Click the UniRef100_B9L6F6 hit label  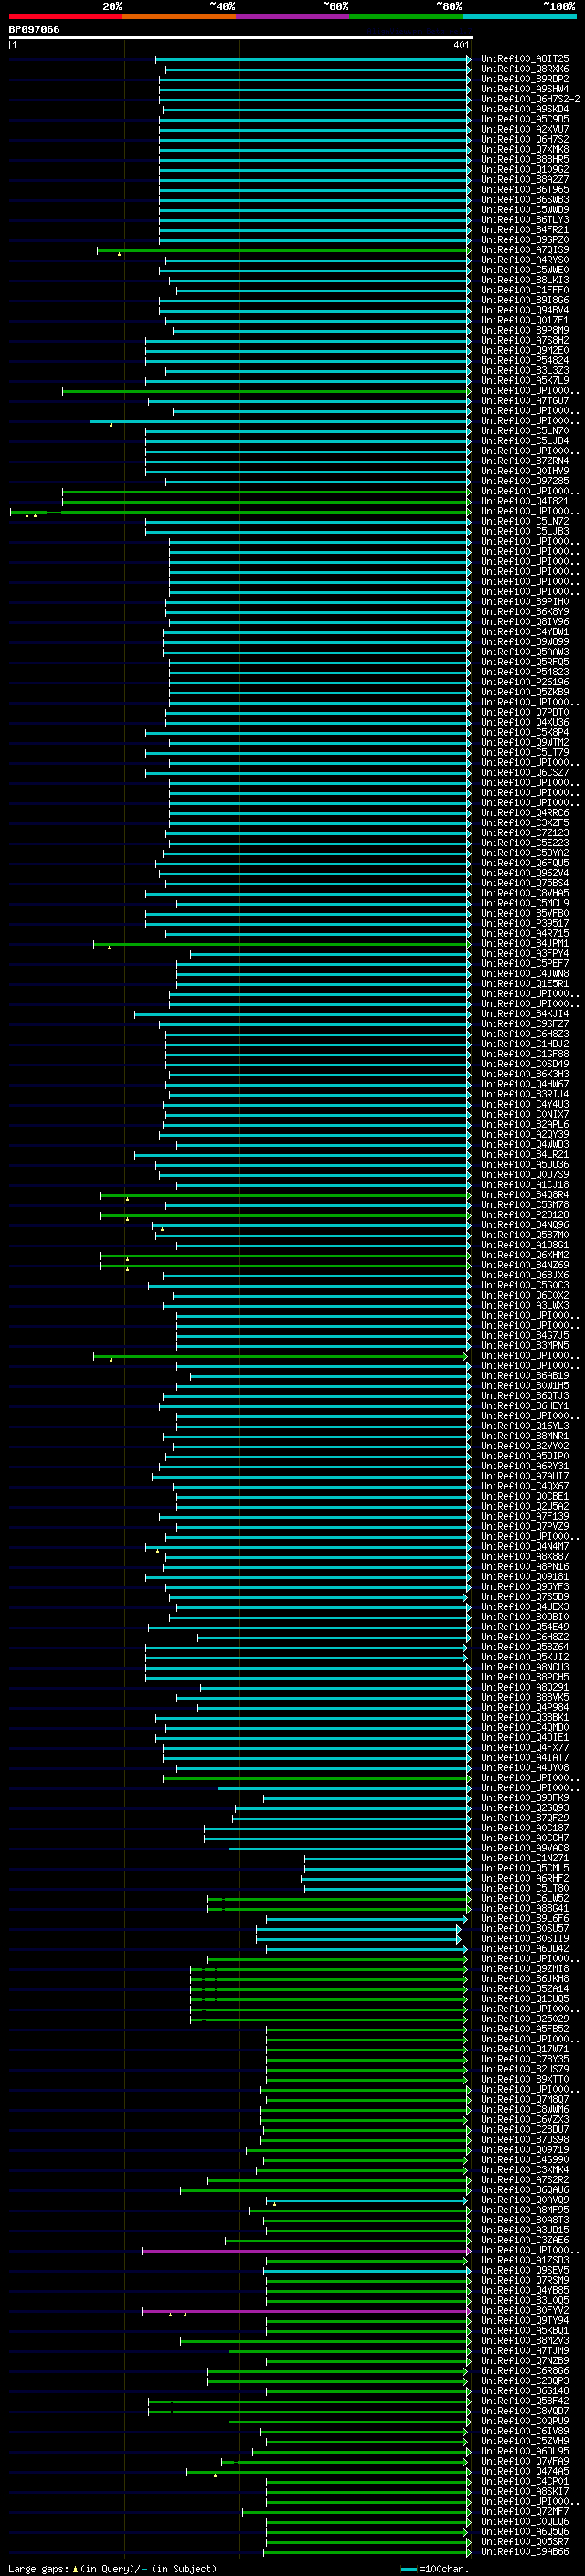pos(525,1918)
